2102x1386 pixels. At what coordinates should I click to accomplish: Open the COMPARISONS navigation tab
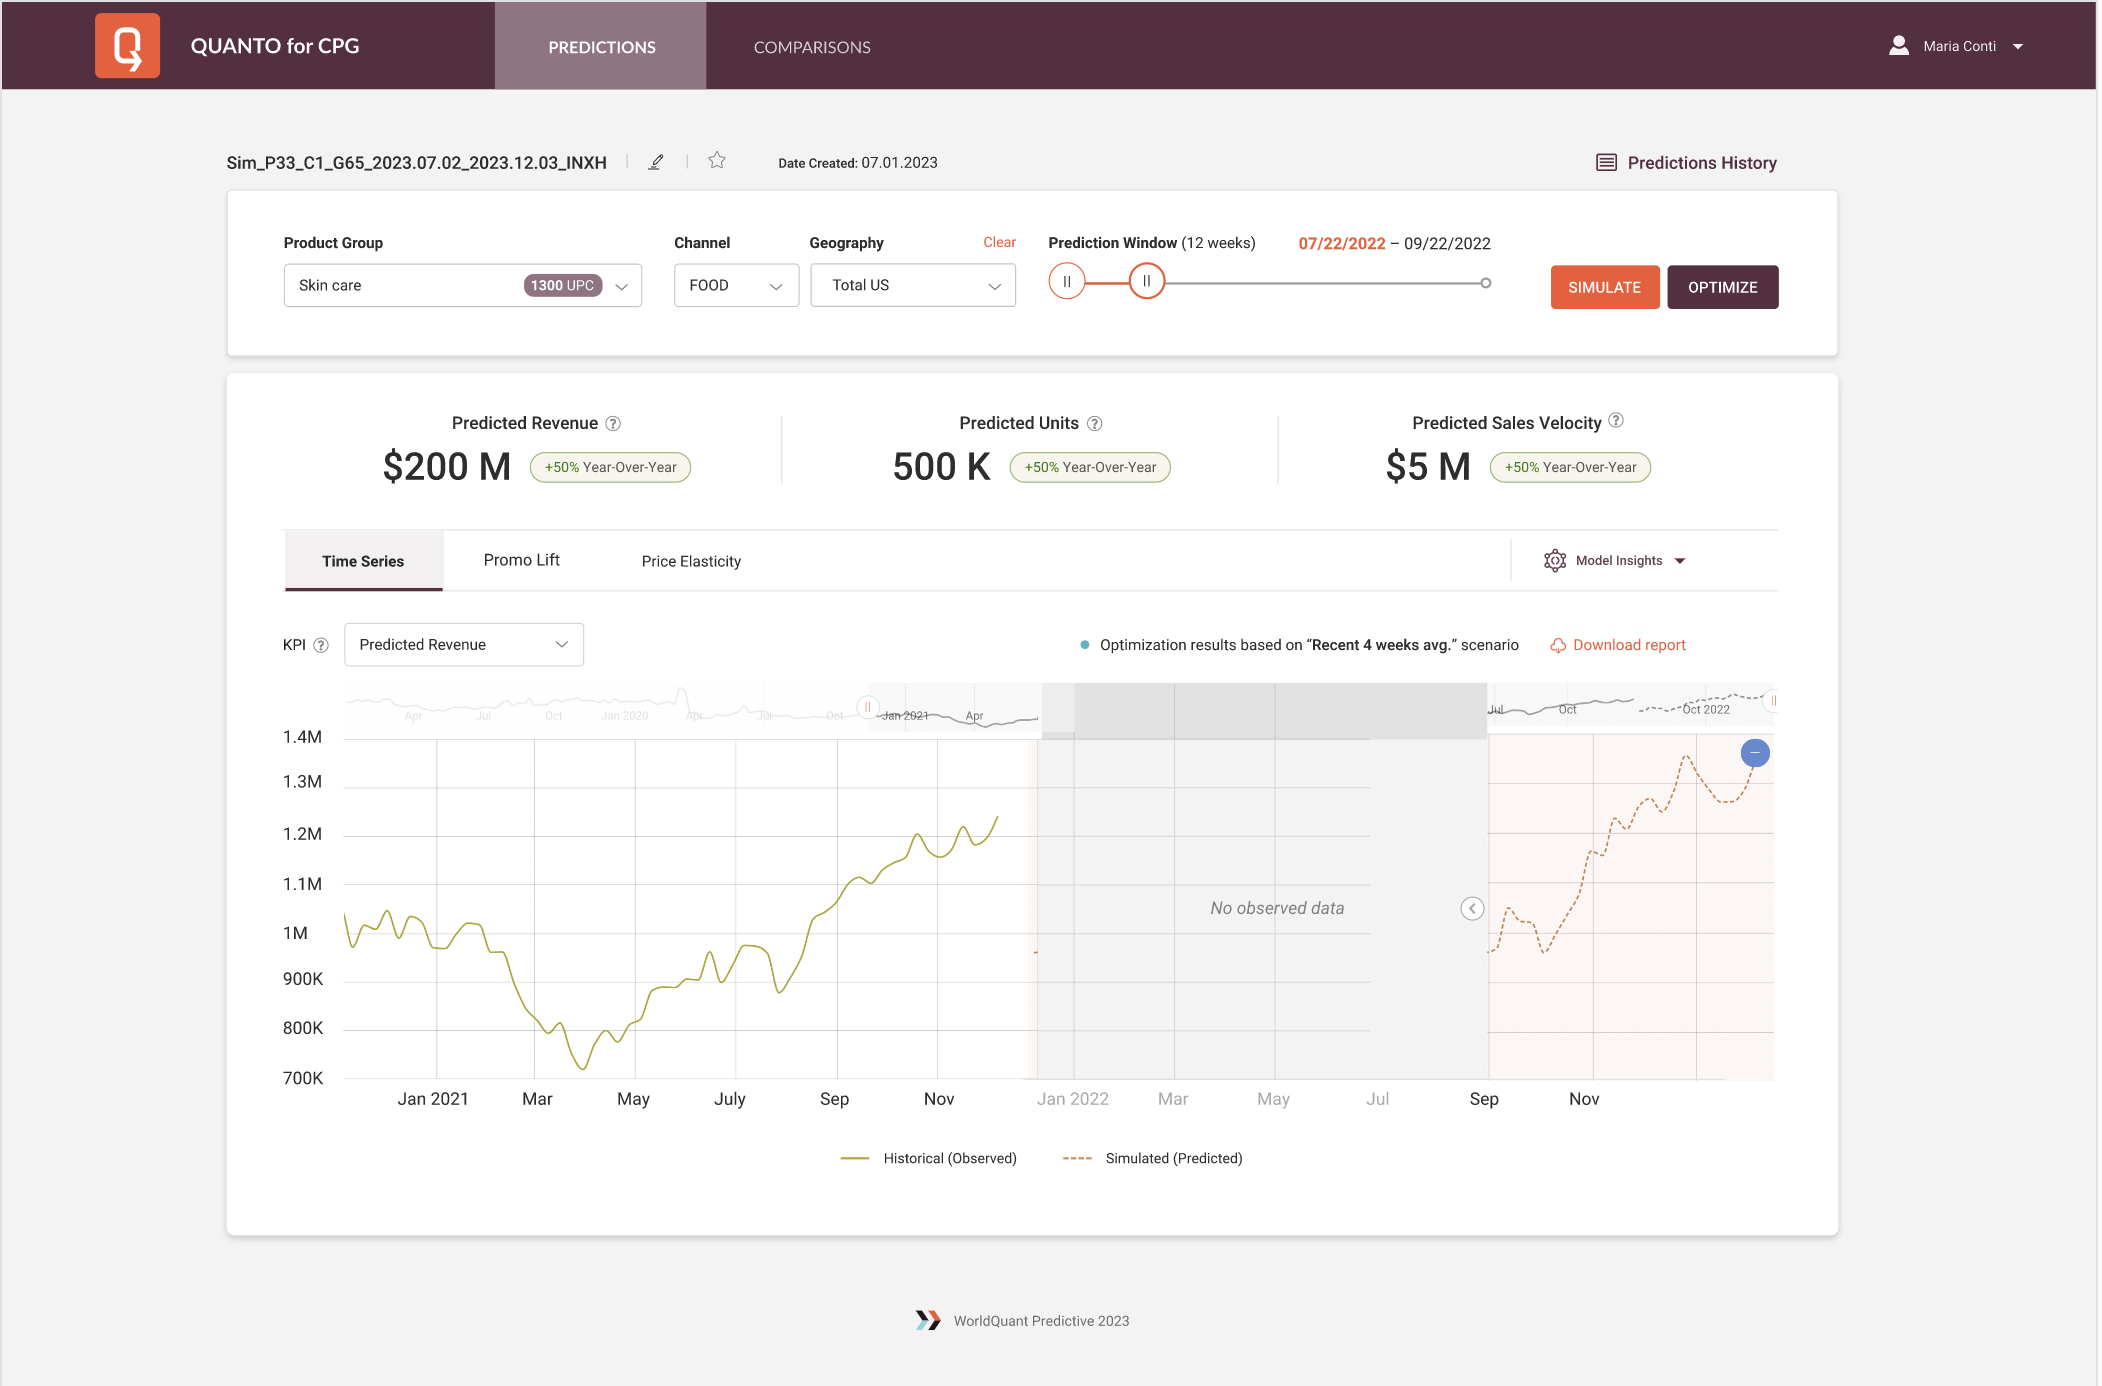coord(811,47)
